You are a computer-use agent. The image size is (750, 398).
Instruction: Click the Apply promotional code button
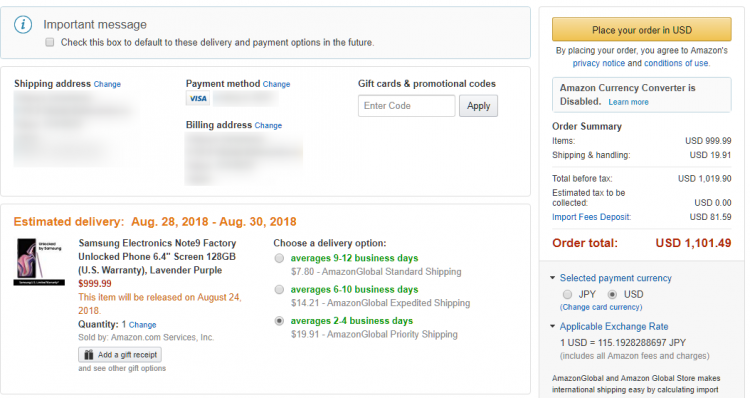click(x=478, y=106)
